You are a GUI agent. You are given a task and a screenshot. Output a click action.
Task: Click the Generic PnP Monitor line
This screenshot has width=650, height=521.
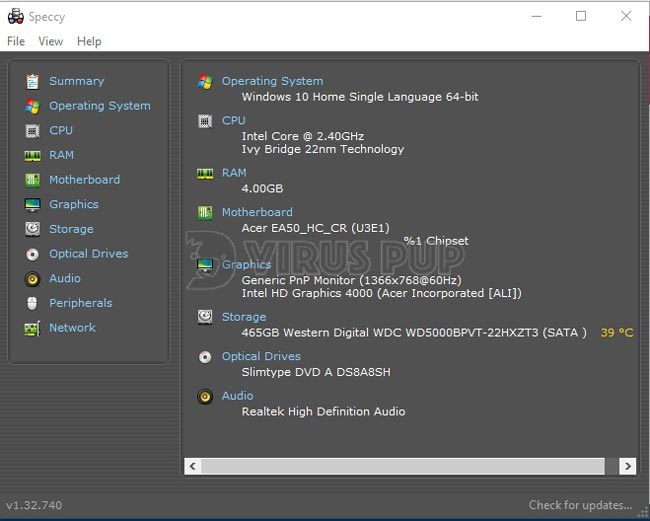click(x=352, y=280)
